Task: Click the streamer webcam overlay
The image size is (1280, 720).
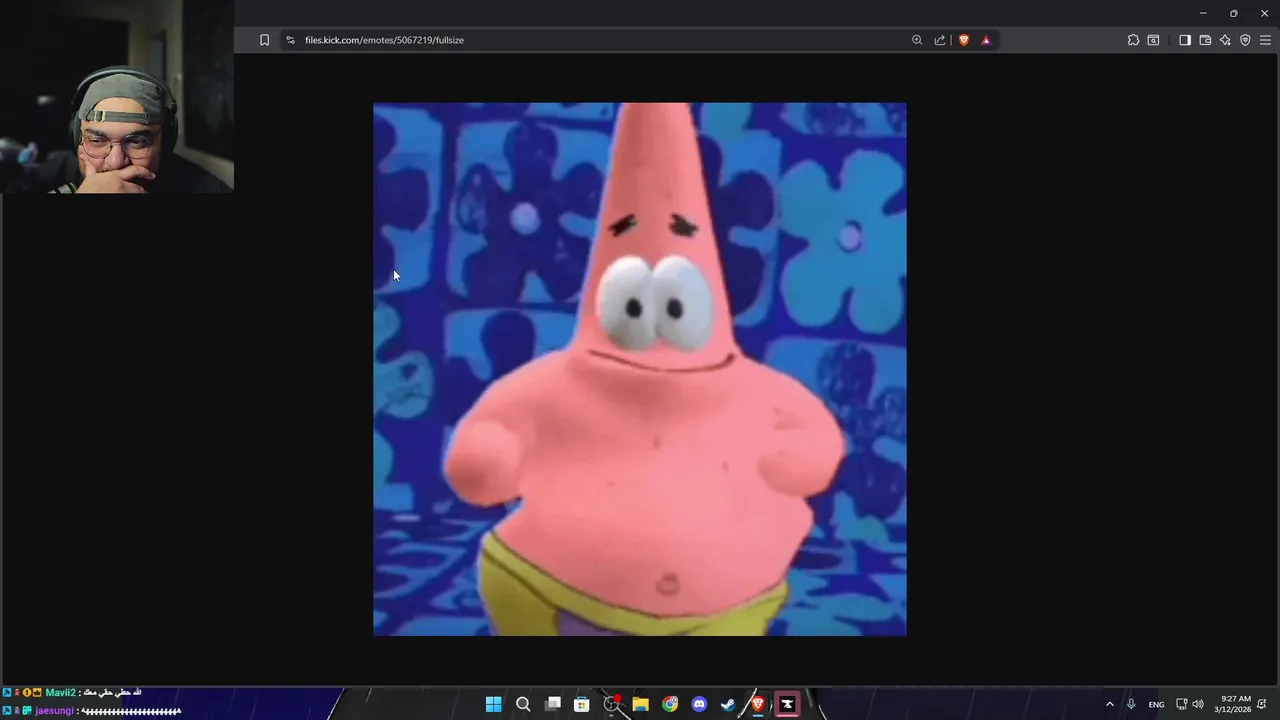Action: pos(117,96)
